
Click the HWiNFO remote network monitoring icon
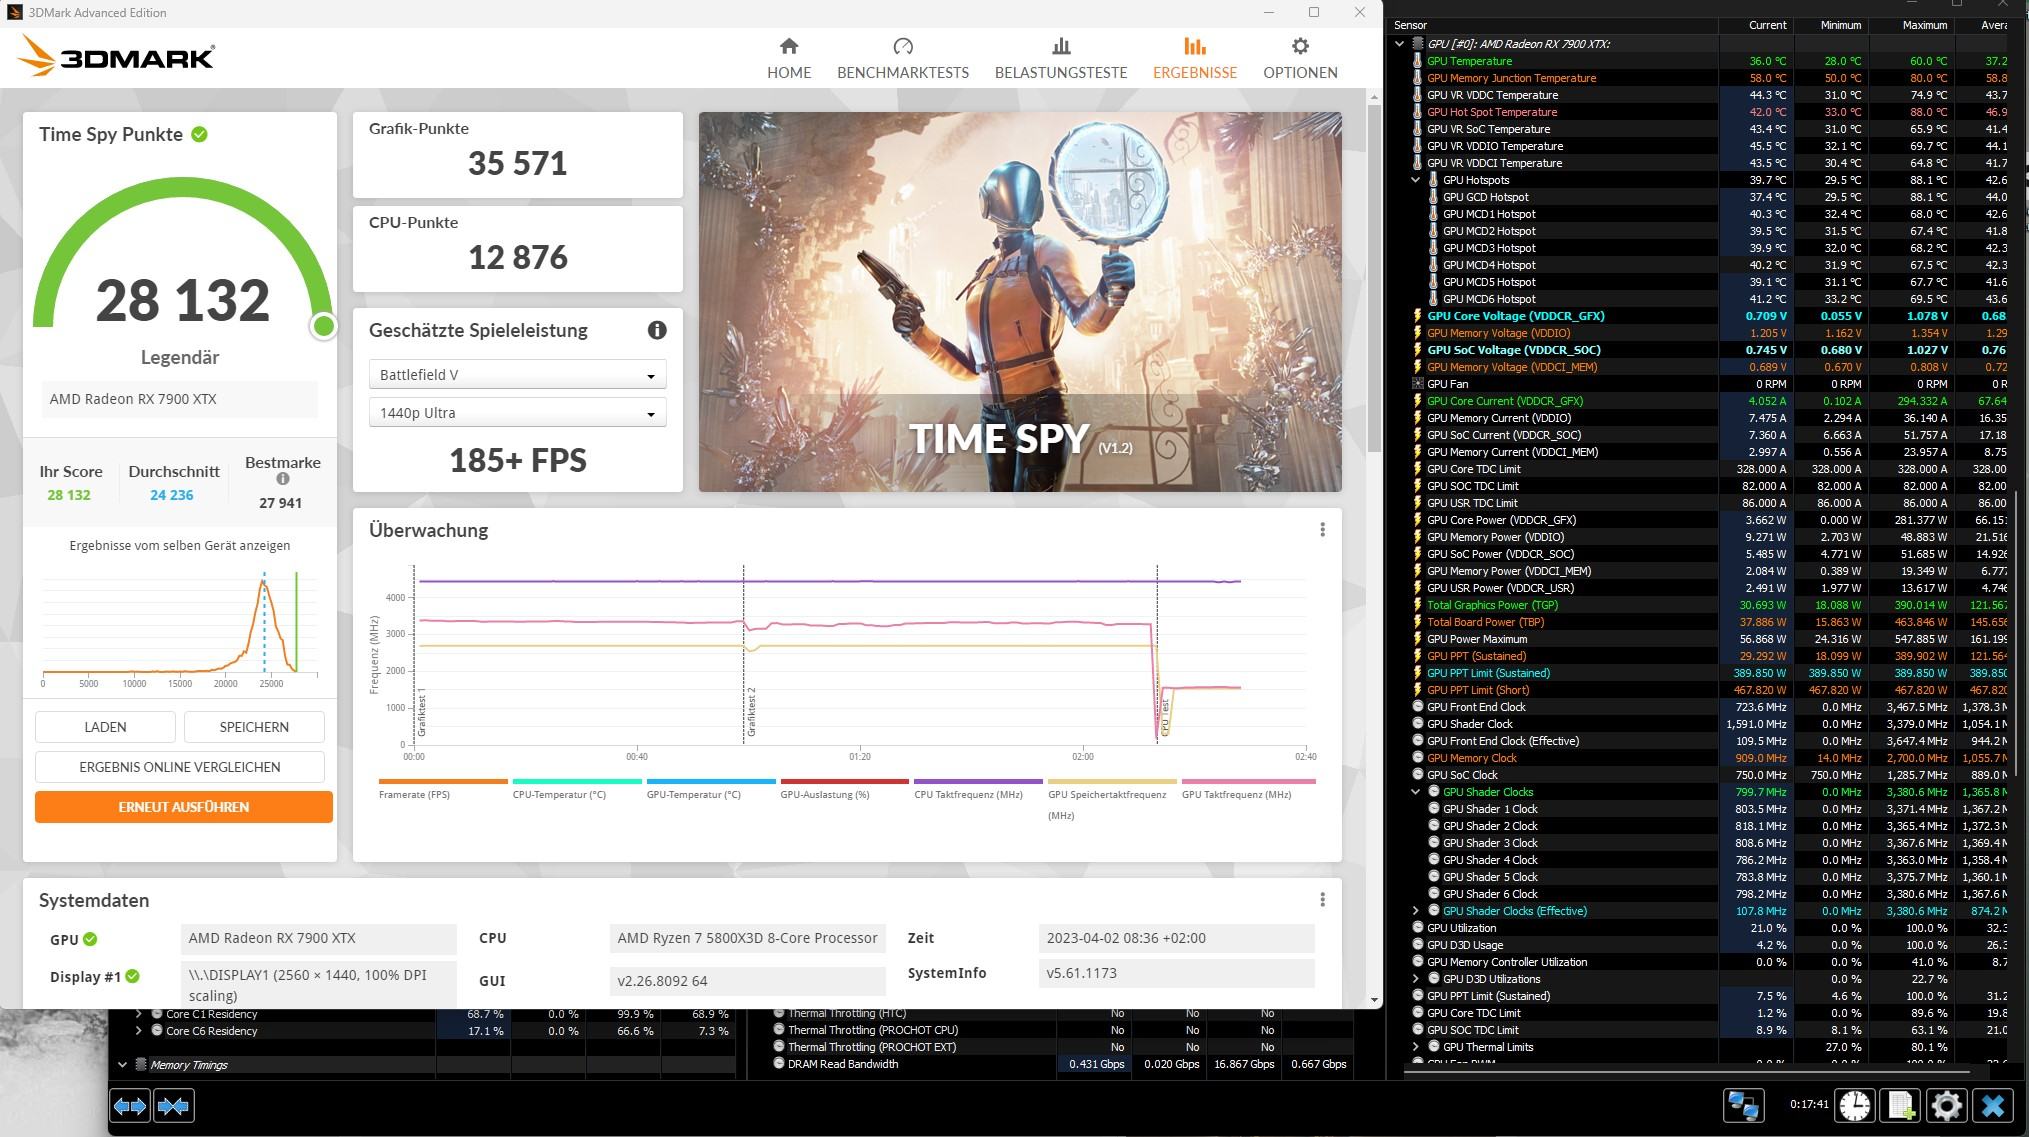pos(1743,1105)
